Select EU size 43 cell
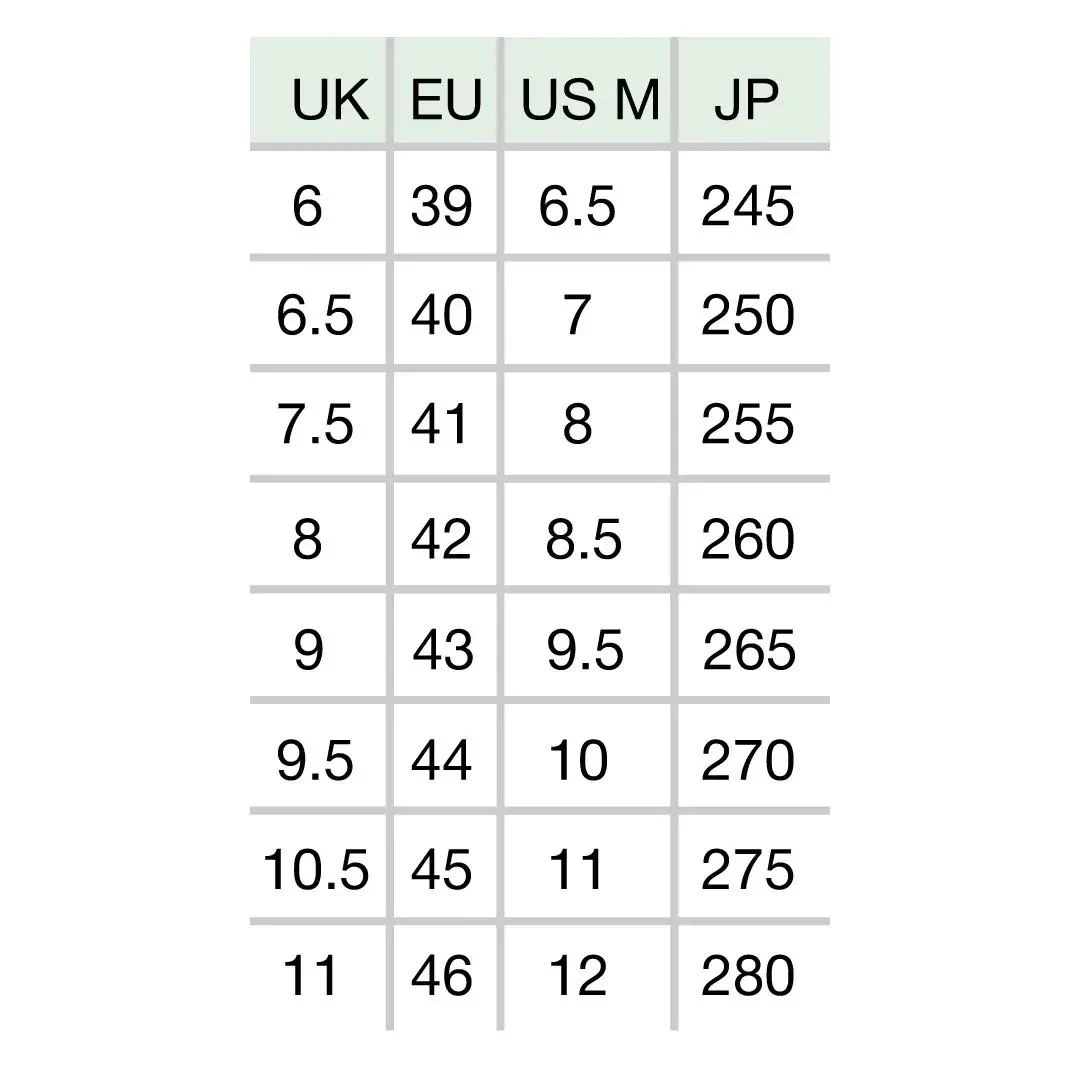Image resolution: width=1080 pixels, height=1080 pixels. pos(443,651)
